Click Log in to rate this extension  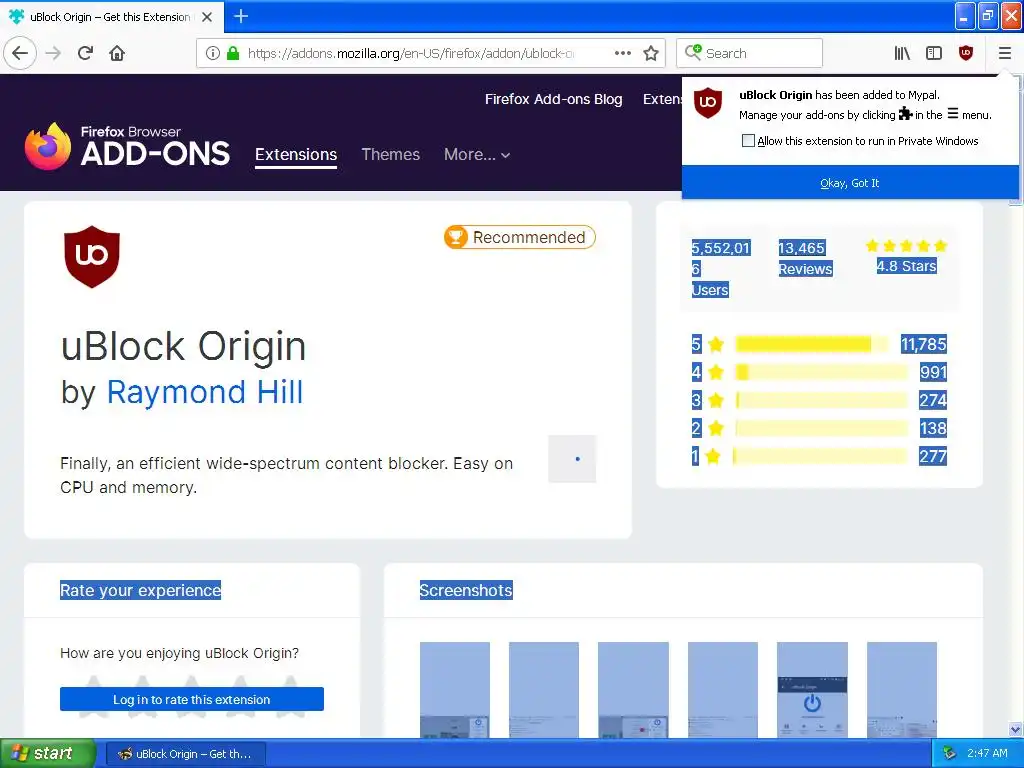pyautogui.click(x=191, y=699)
